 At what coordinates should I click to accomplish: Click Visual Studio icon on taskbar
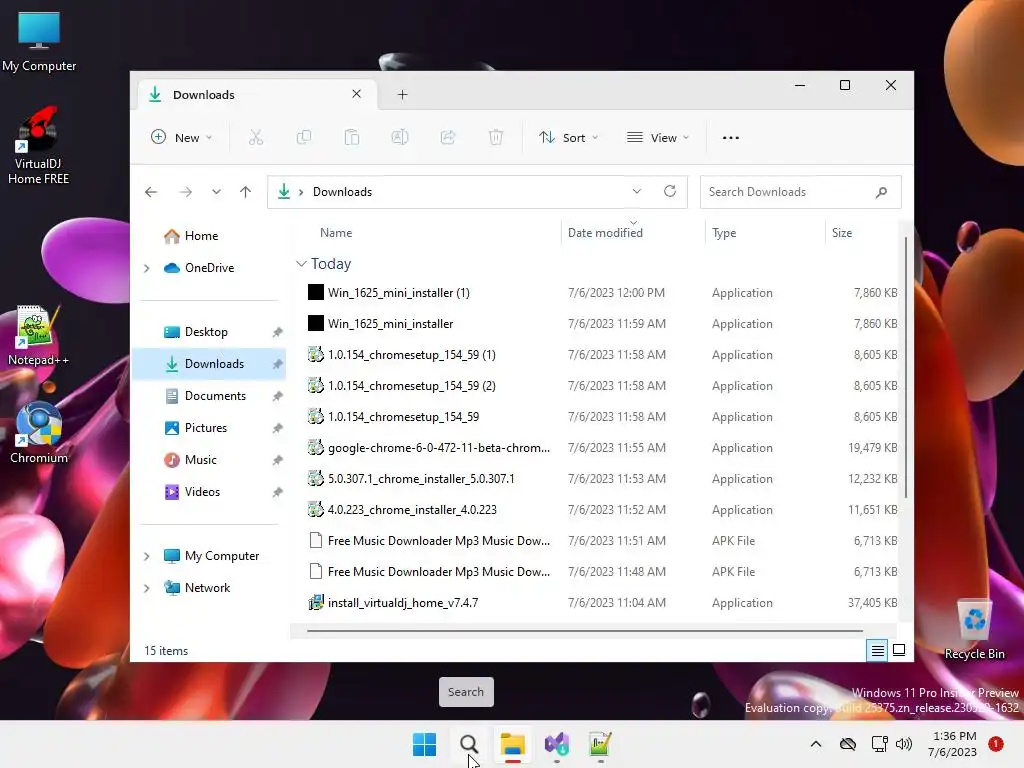(556, 744)
